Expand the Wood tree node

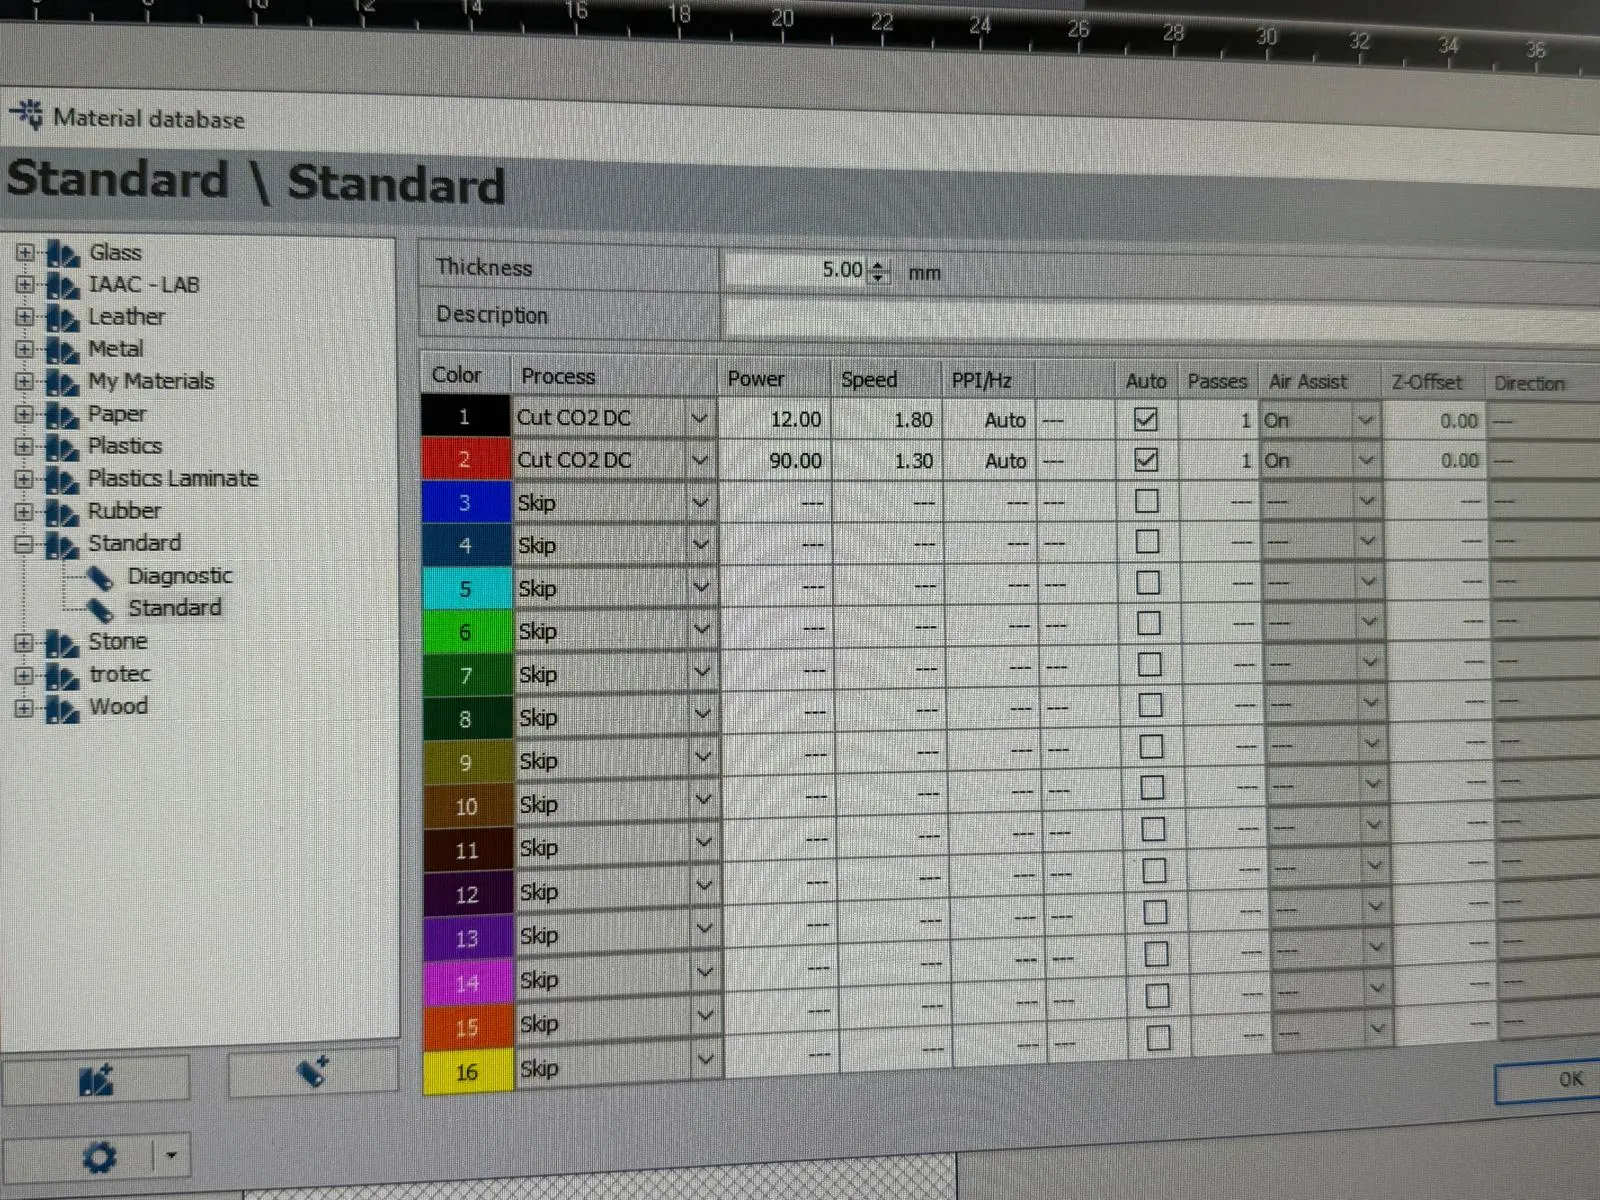tap(24, 708)
